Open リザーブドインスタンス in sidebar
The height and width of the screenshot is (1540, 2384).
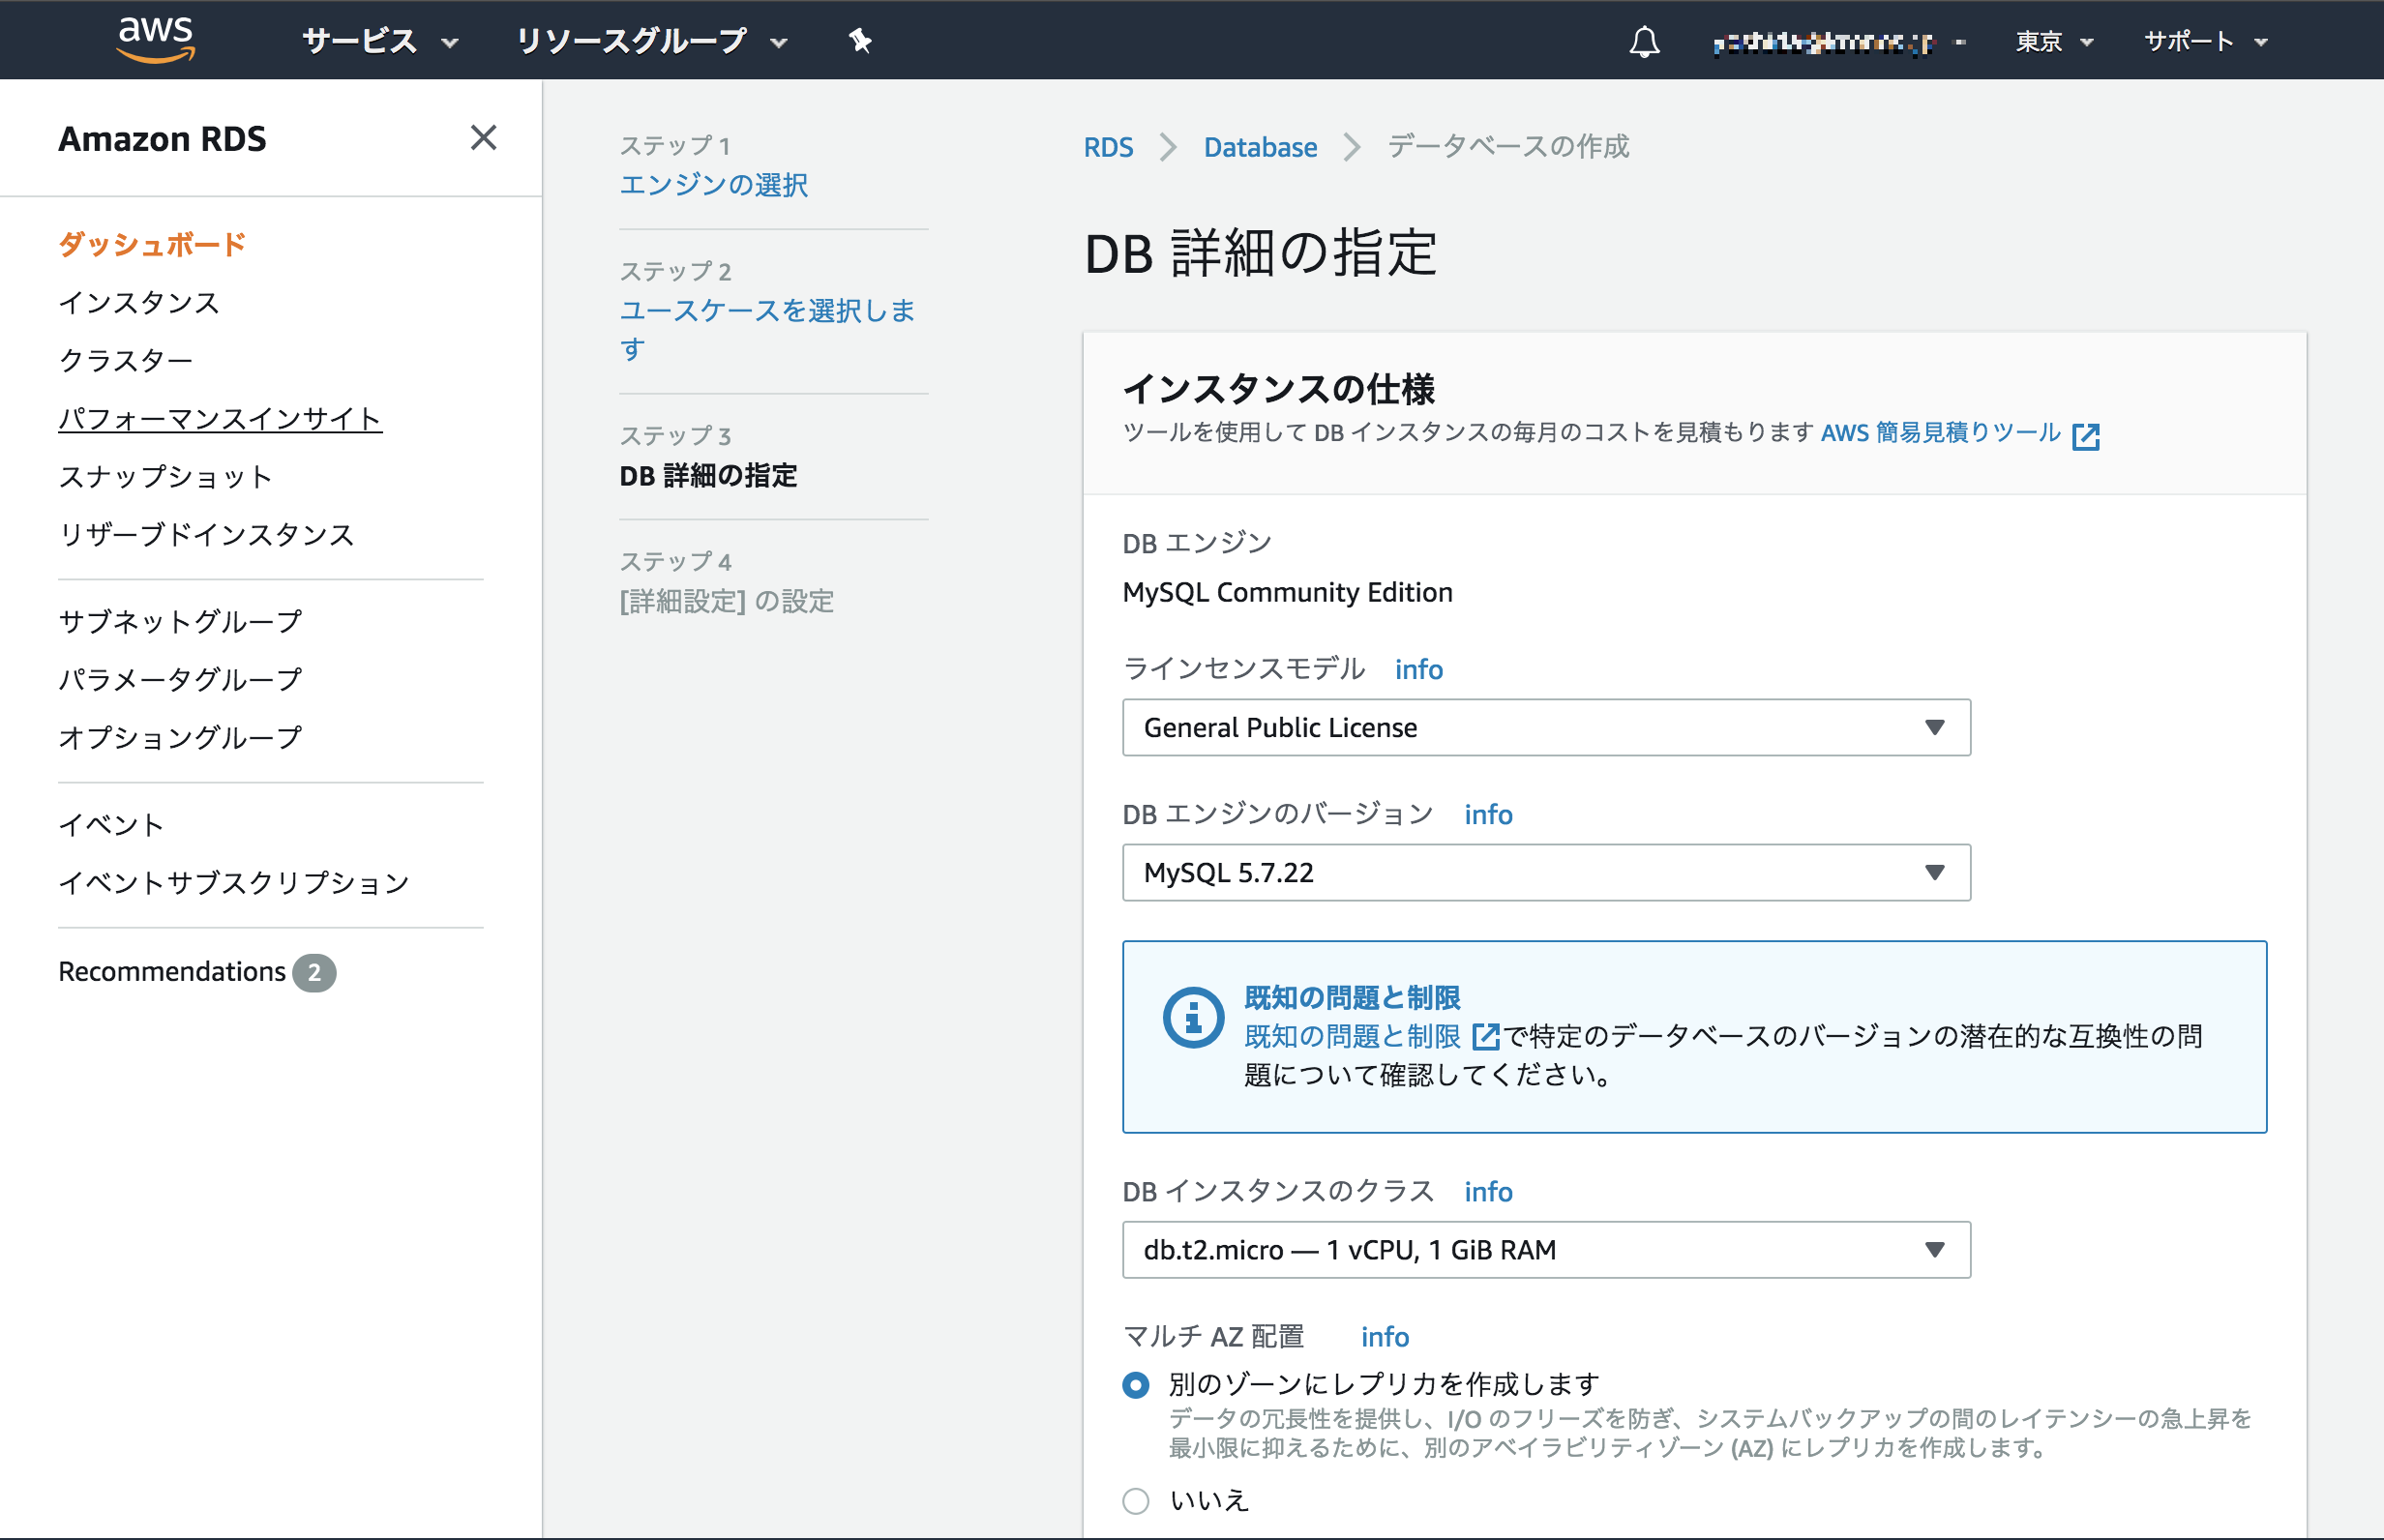206,534
